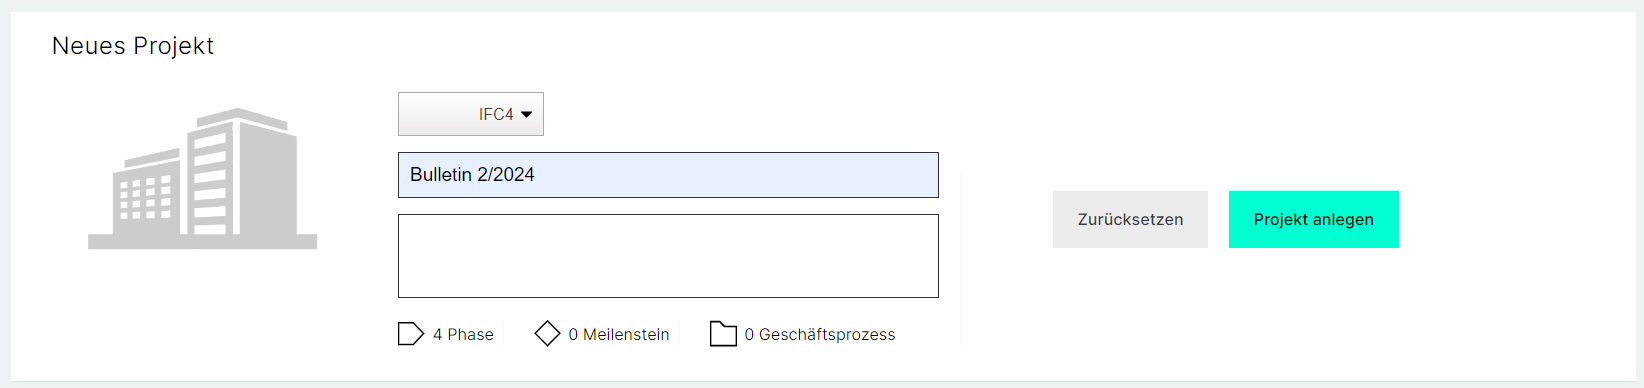Click the blank left part of the IFC4 selector

[x=436, y=114]
